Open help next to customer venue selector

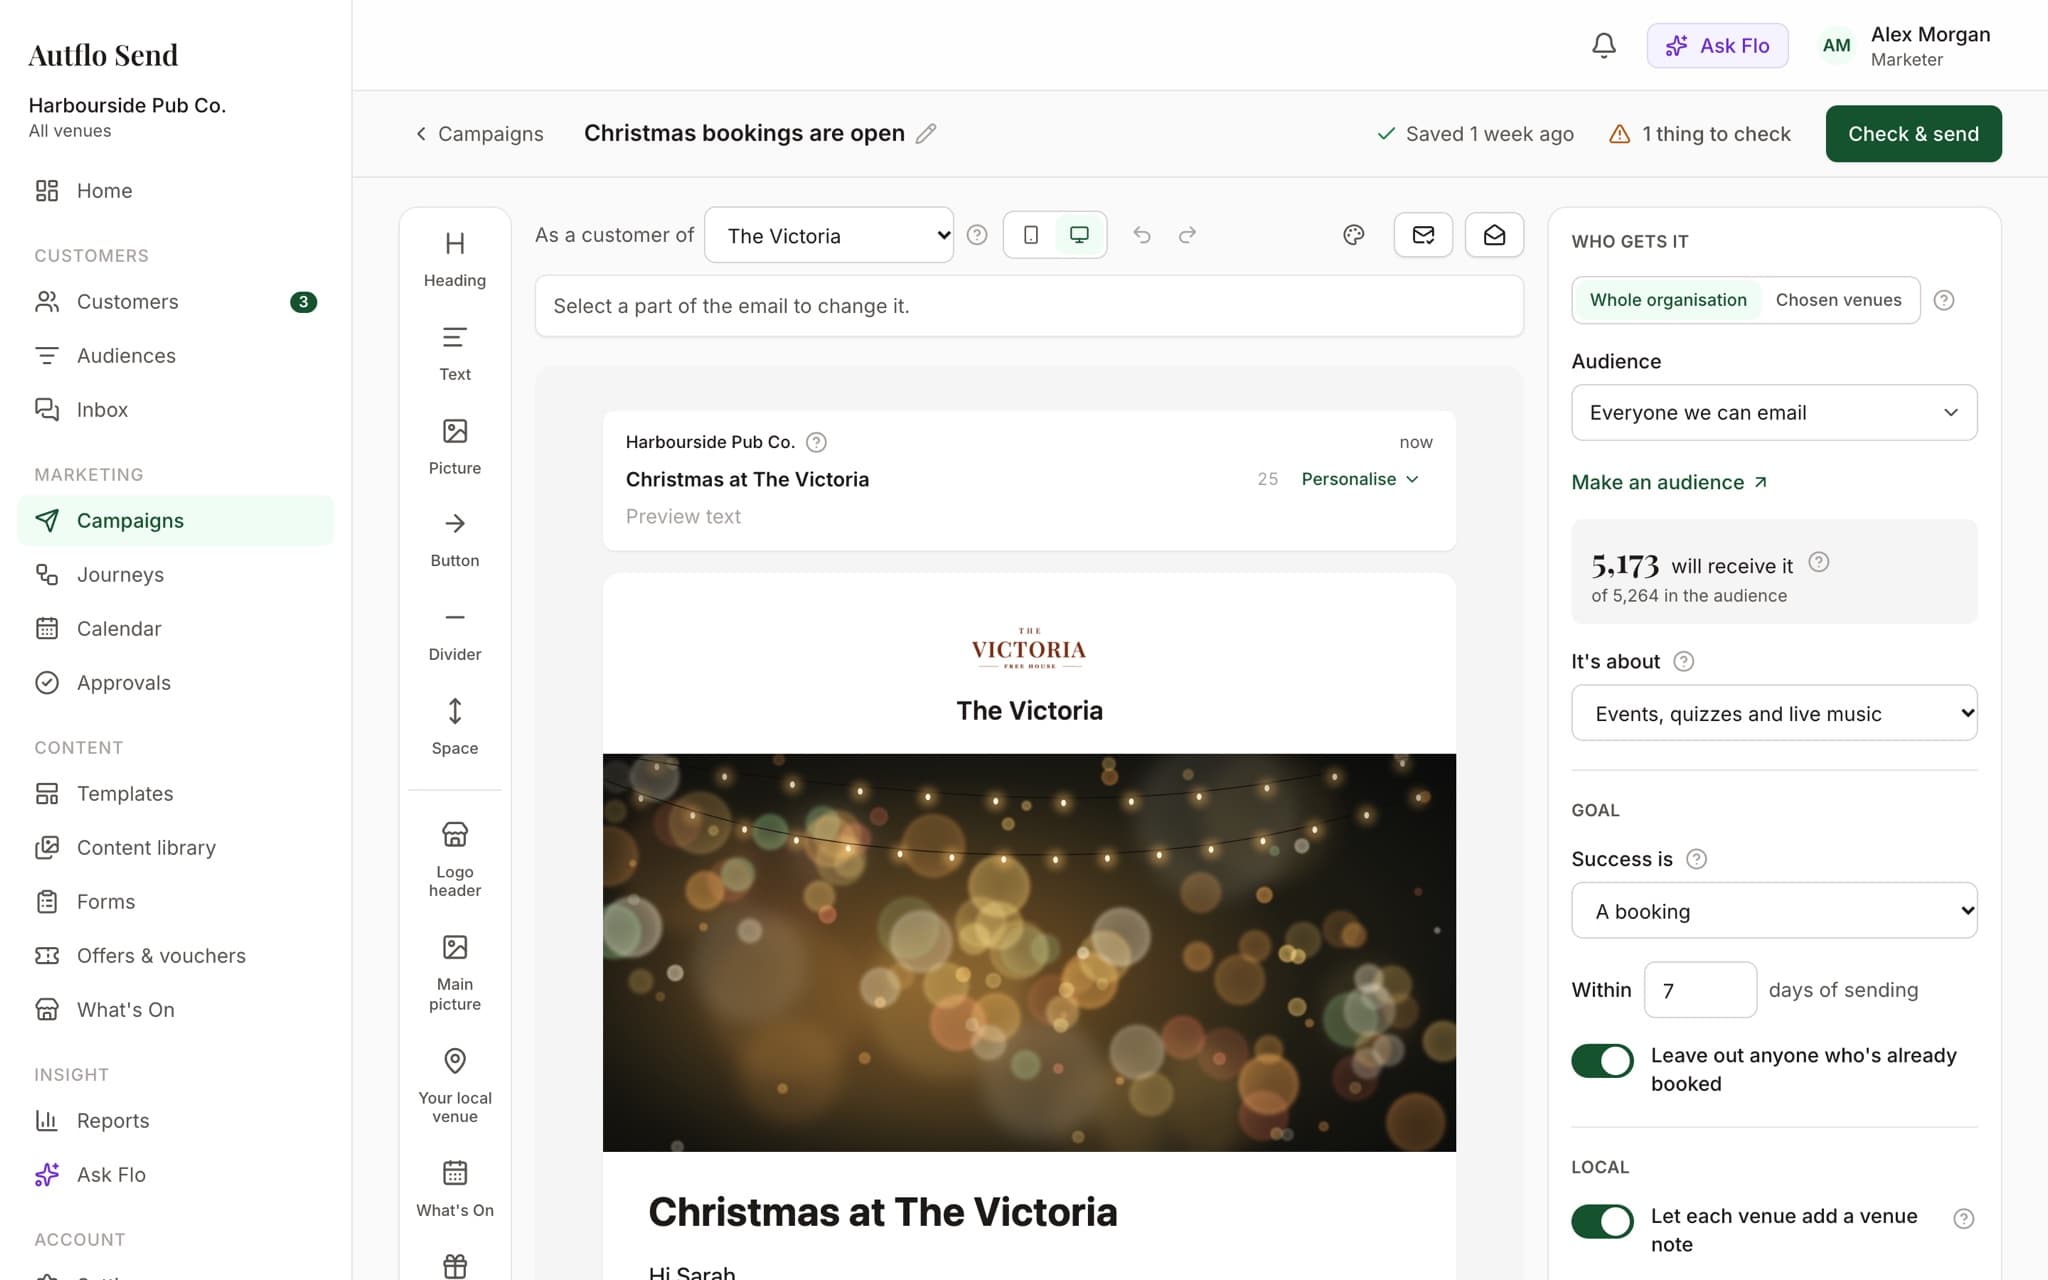(x=977, y=235)
